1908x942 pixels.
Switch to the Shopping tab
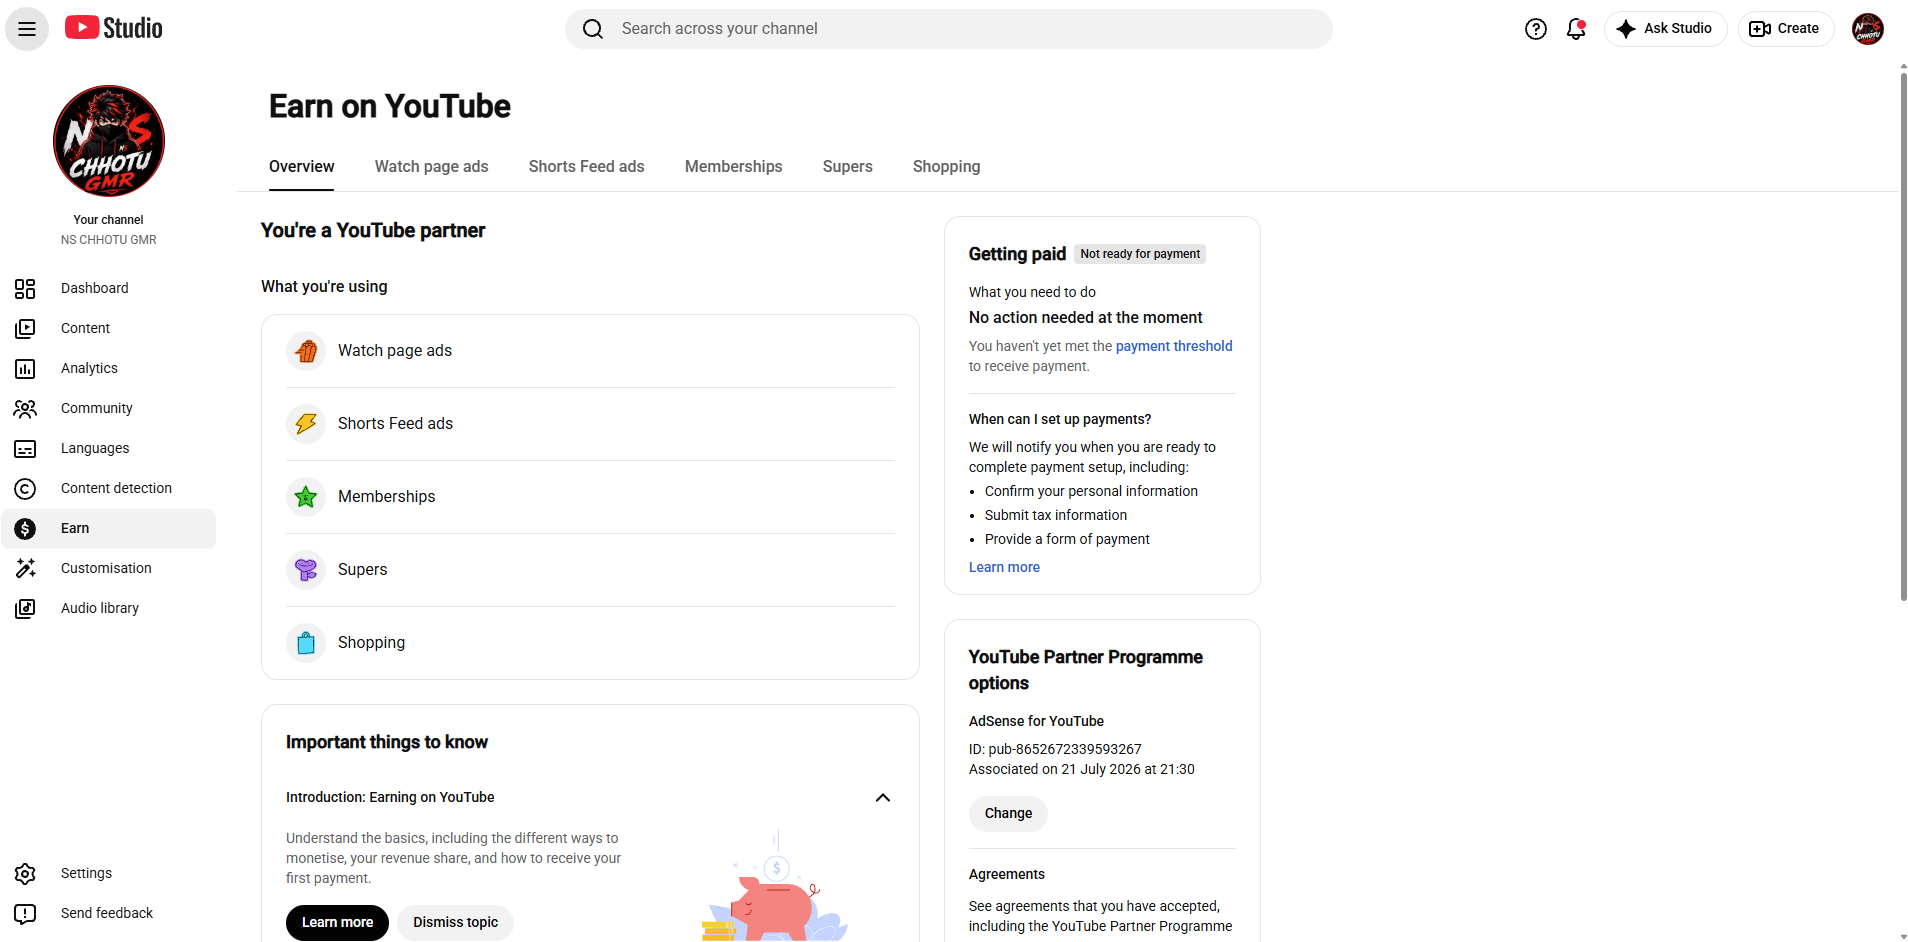pyautogui.click(x=946, y=166)
